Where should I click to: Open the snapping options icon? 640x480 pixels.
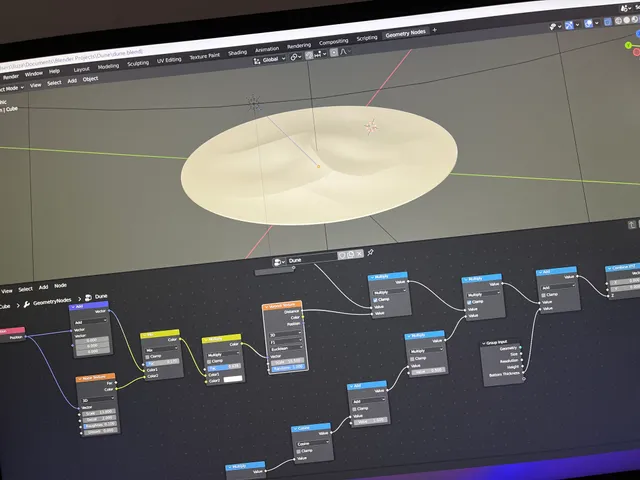pos(320,54)
